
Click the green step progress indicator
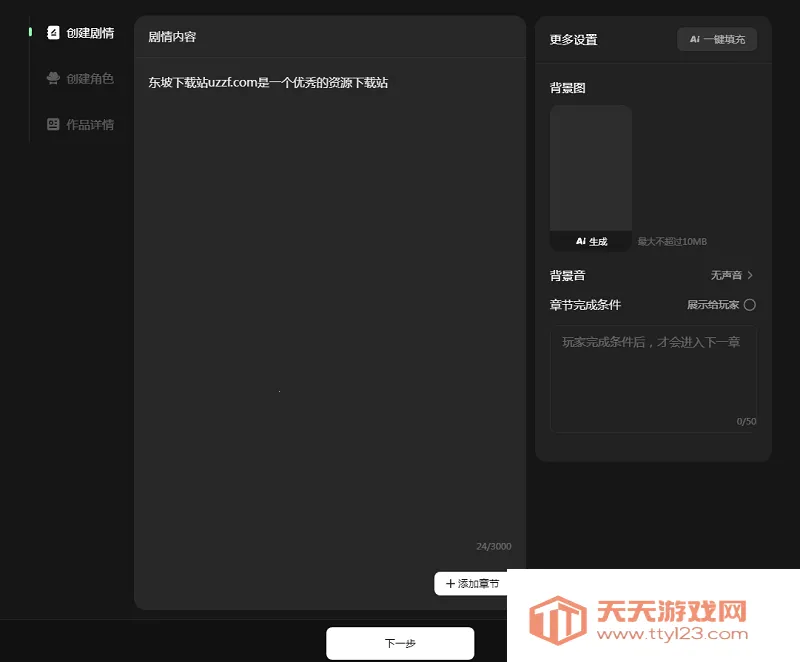(x=28, y=33)
